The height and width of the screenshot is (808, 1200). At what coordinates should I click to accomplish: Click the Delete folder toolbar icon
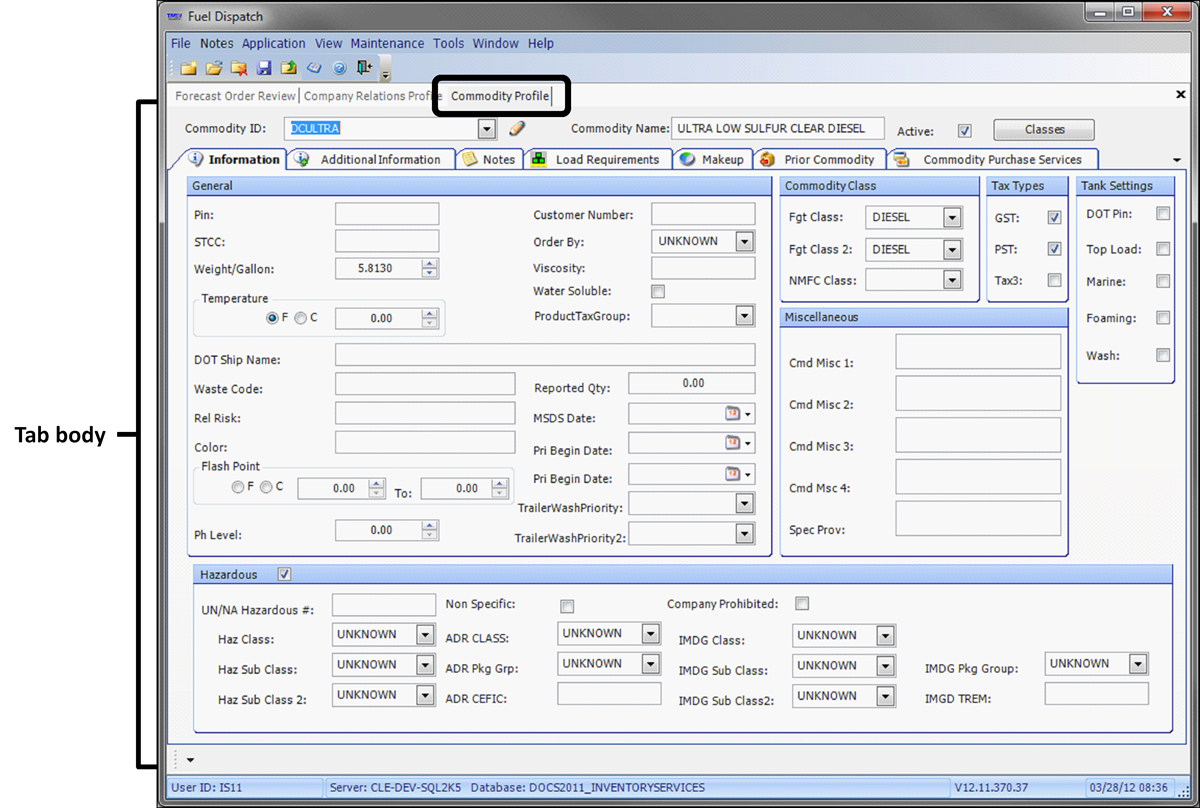238,68
